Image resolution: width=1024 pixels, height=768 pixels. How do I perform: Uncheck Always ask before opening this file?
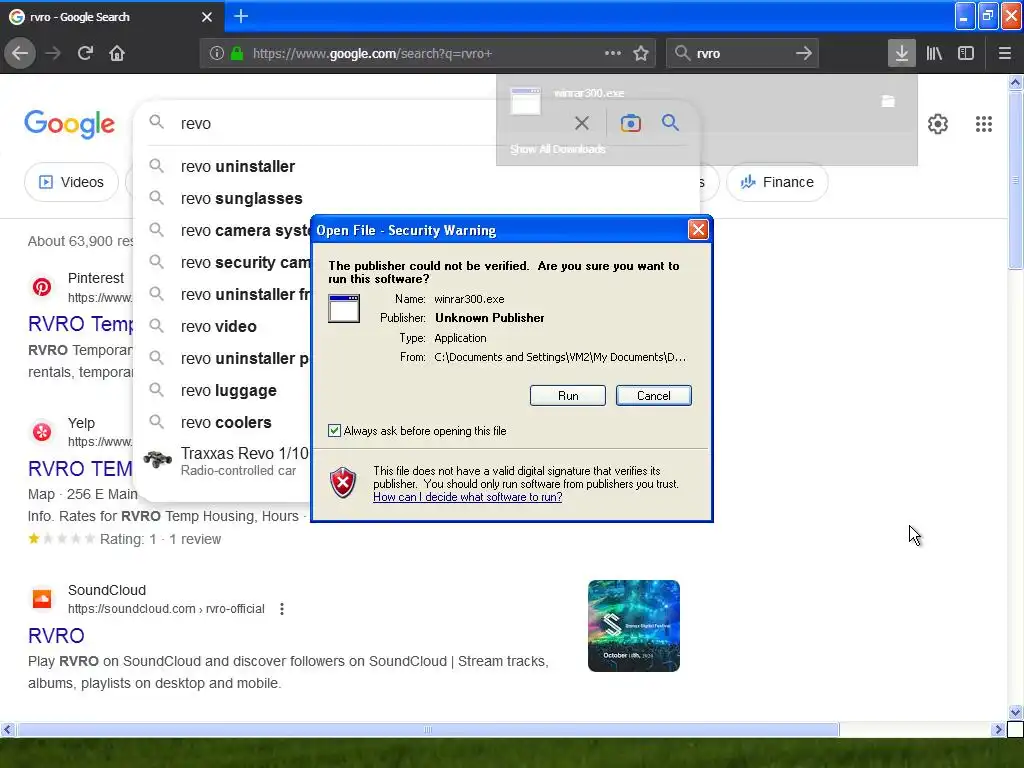pos(334,430)
